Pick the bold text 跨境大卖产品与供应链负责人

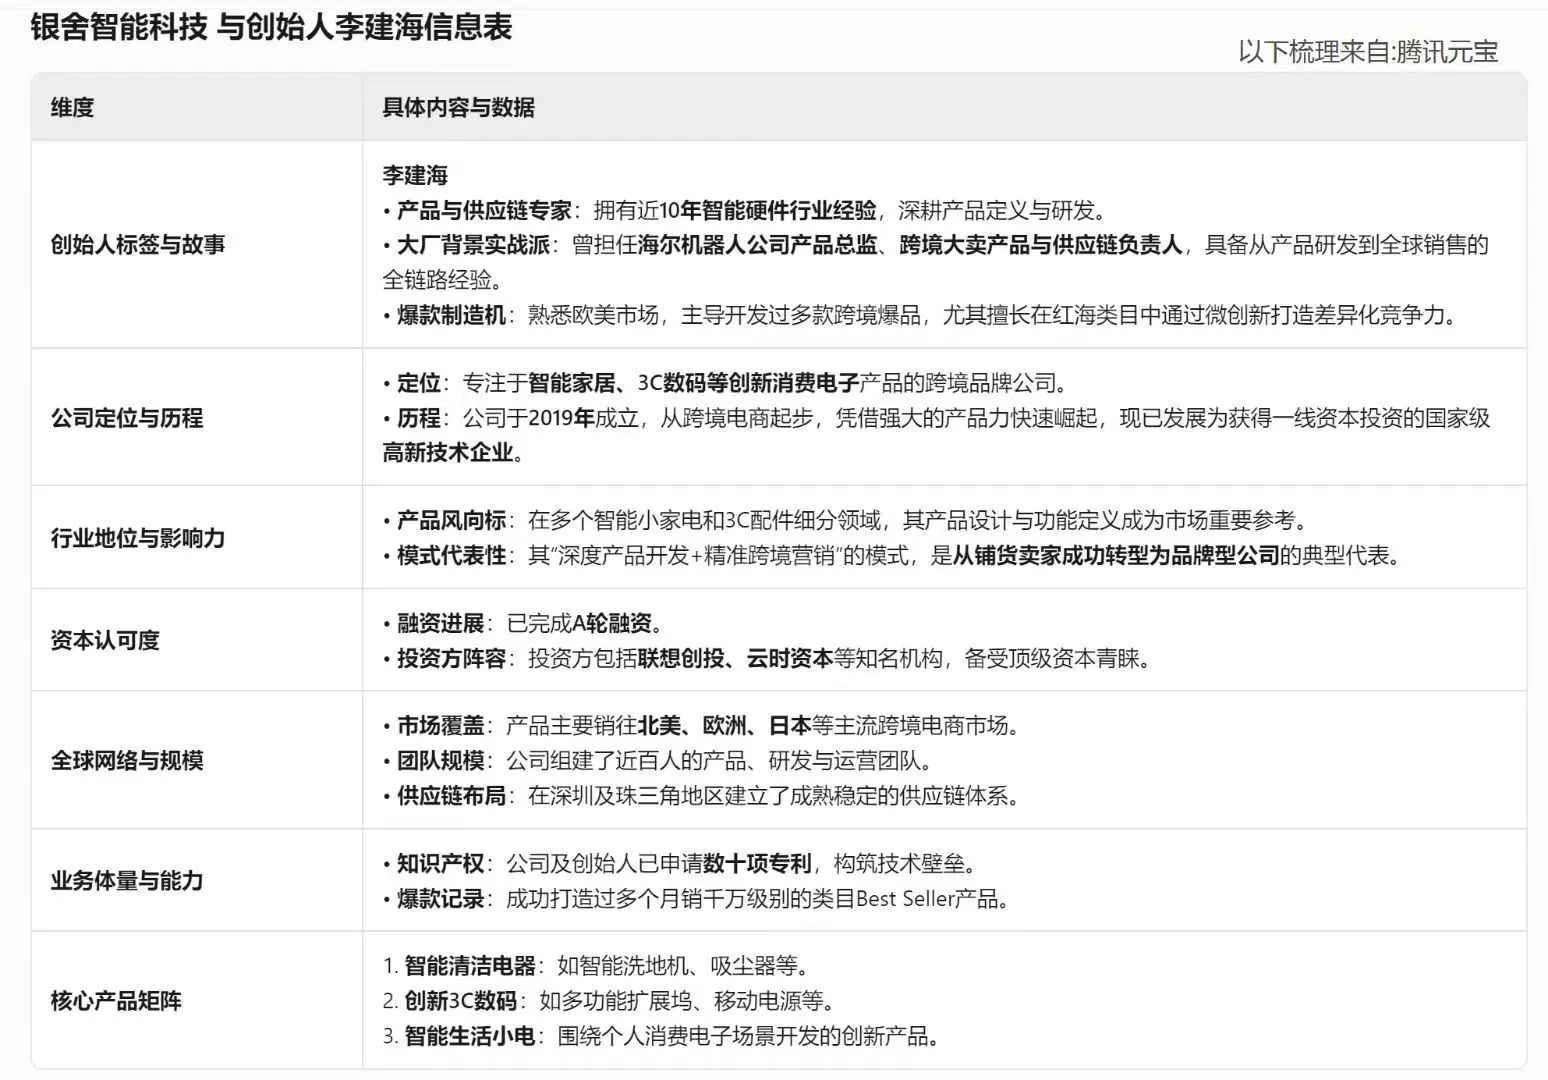click(1041, 245)
